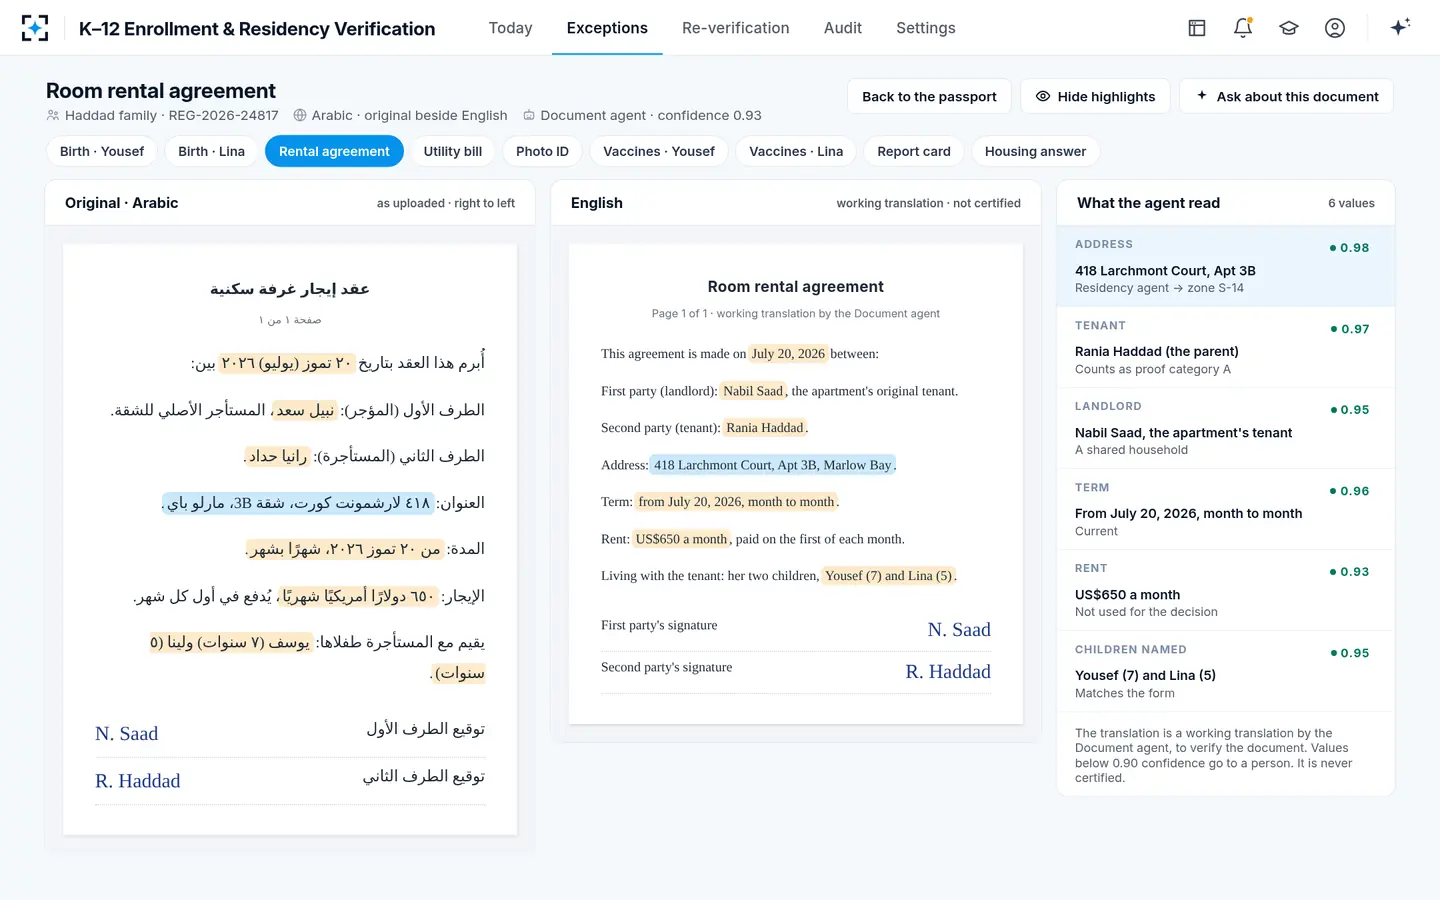Click highlighted Arabic address line with 3B
Screen dimensions: 1440x900
coord(297,503)
